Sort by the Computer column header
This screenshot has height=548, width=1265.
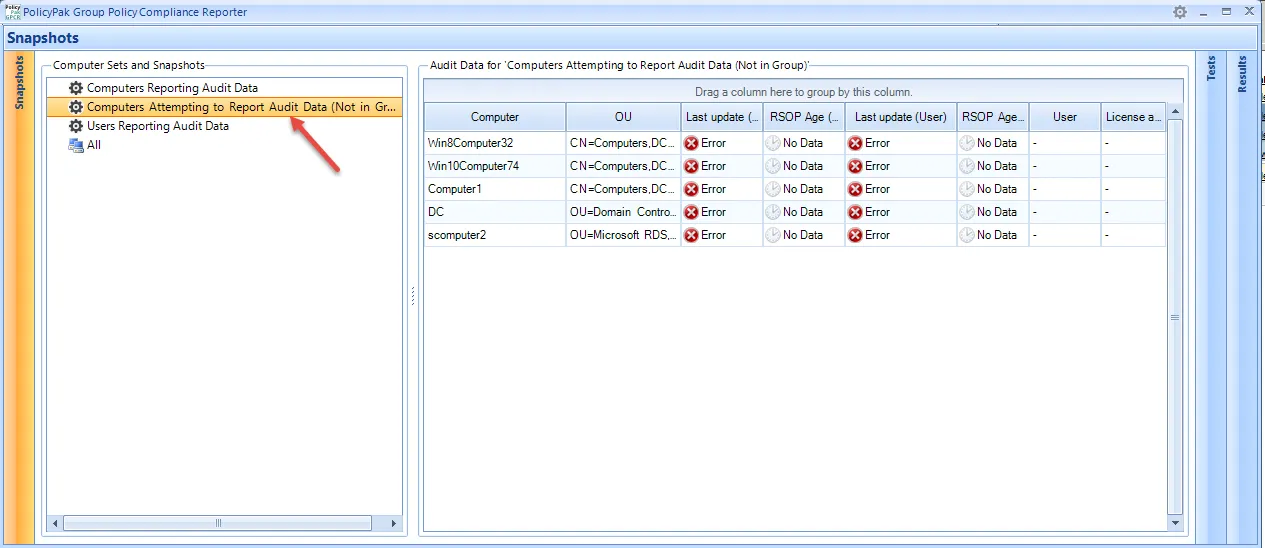[x=495, y=117]
